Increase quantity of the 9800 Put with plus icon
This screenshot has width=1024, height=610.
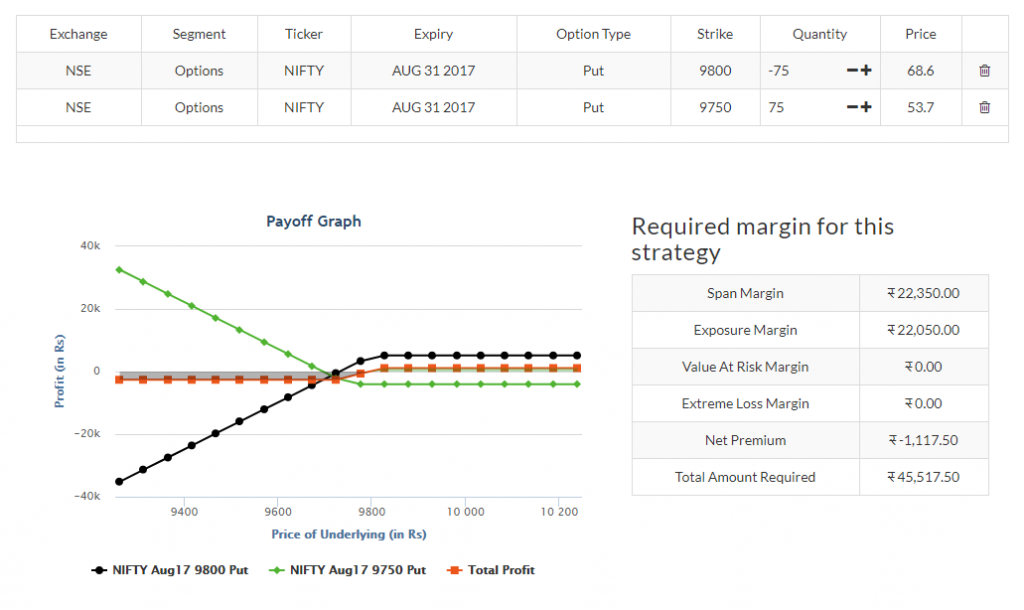coord(866,70)
